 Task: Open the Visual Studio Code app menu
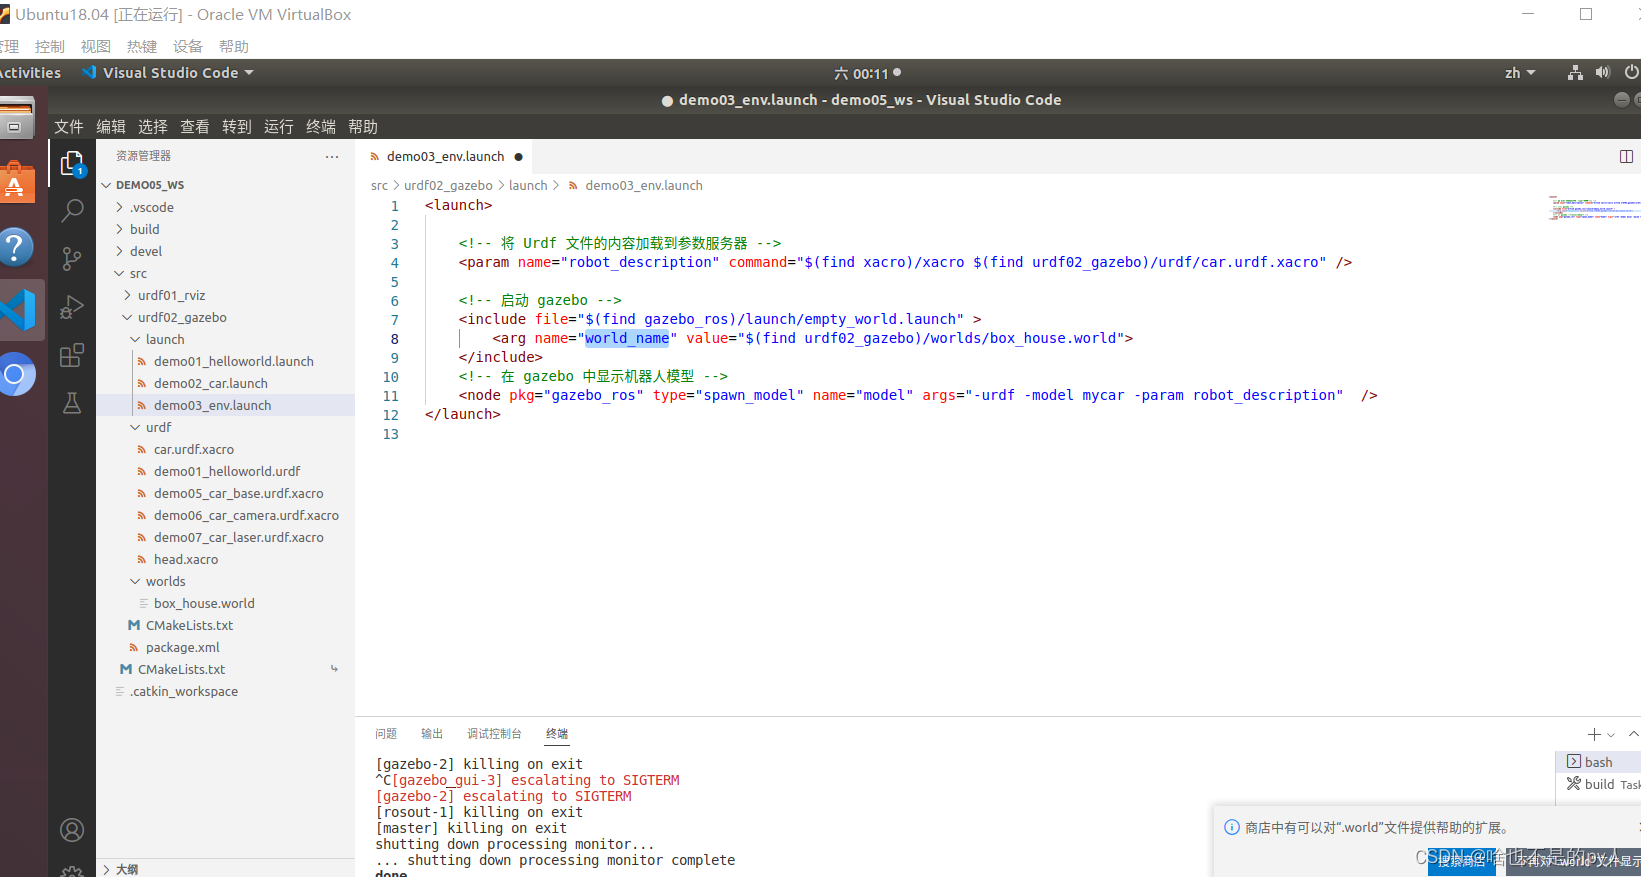pos(168,73)
